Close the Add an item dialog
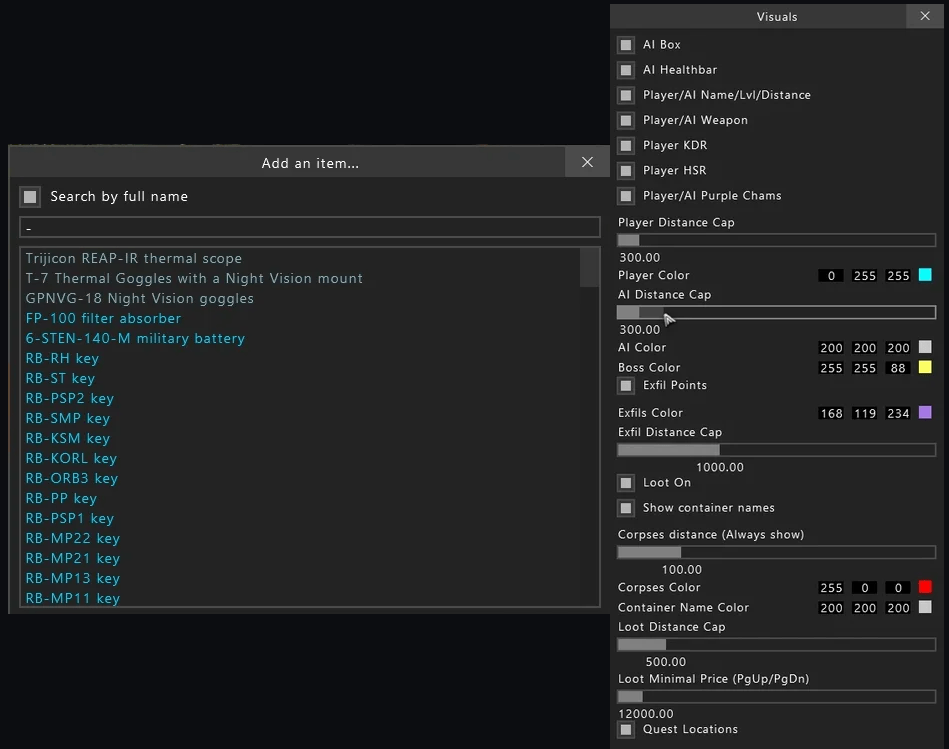Image resolution: width=949 pixels, height=749 pixels. pyautogui.click(x=587, y=162)
